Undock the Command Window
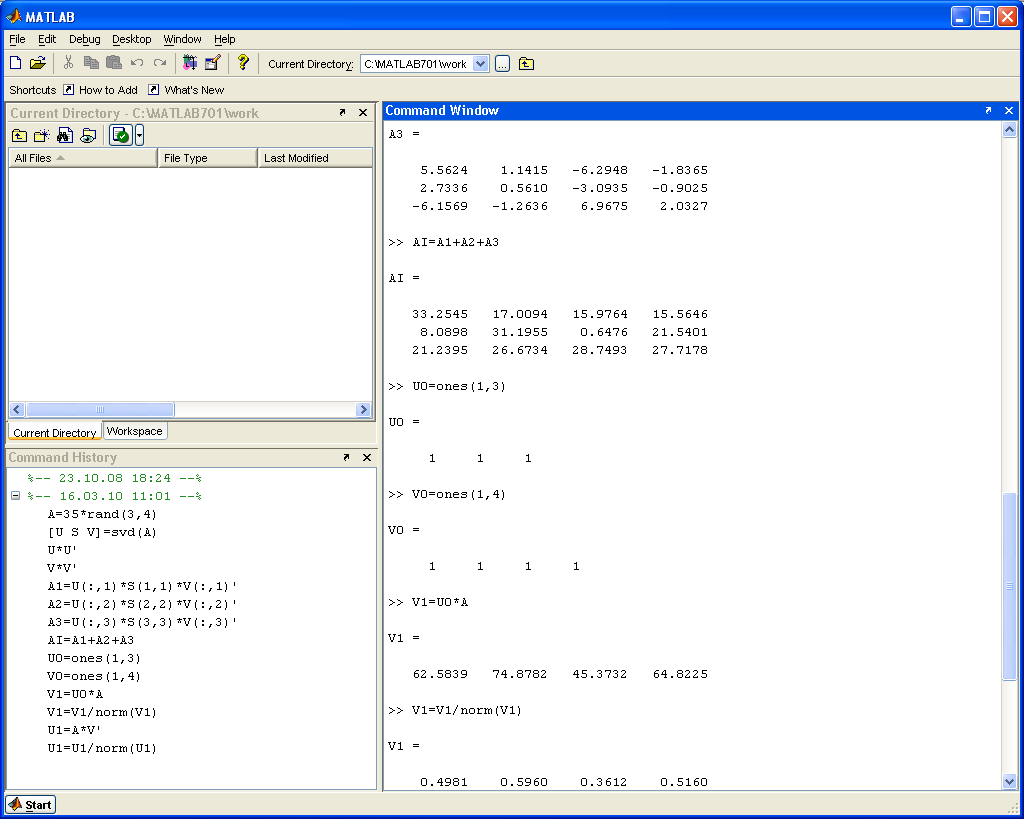 pyautogui.click(x=988, y=110)
